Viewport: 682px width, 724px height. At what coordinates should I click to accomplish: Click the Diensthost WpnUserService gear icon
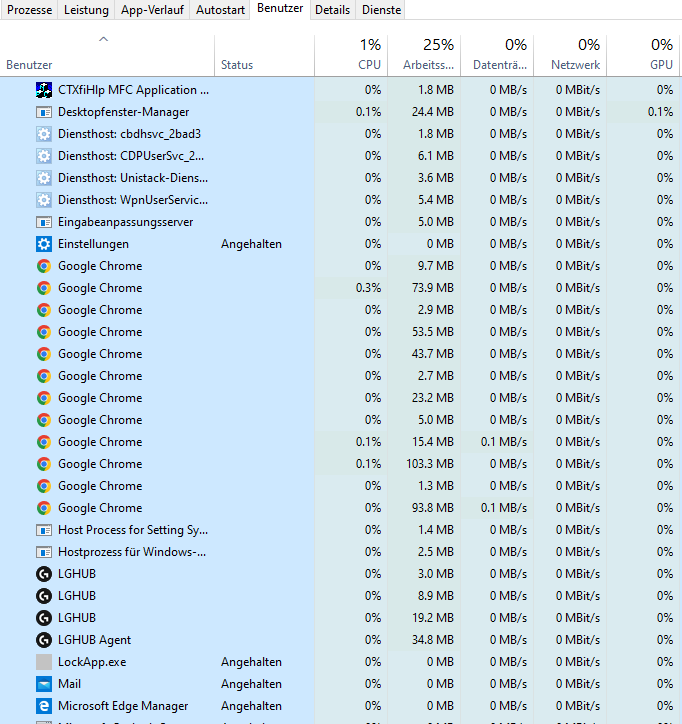tap(44, 200)
